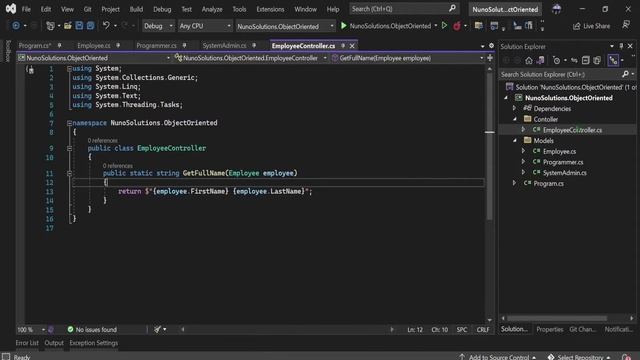Click the Live Share button
This screenshot has height=360, width=640.
(x=591, y=26)
